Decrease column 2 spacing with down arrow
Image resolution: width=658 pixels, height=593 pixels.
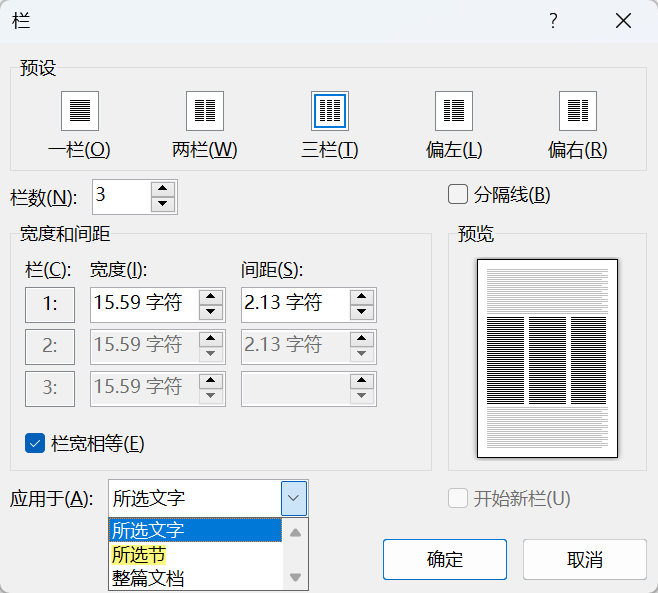pos(362,354)
